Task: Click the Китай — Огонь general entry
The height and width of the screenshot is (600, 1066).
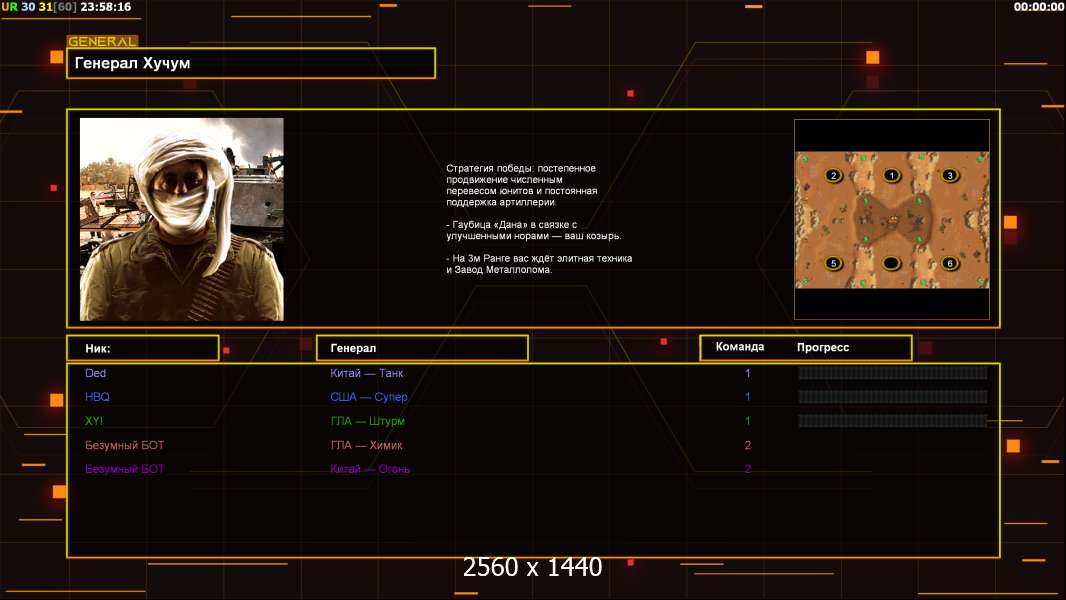Action: 370,469
